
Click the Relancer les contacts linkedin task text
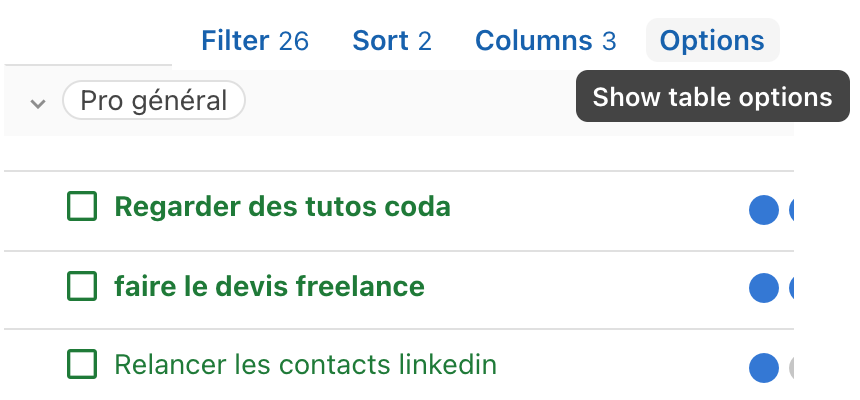coord(305,365)
